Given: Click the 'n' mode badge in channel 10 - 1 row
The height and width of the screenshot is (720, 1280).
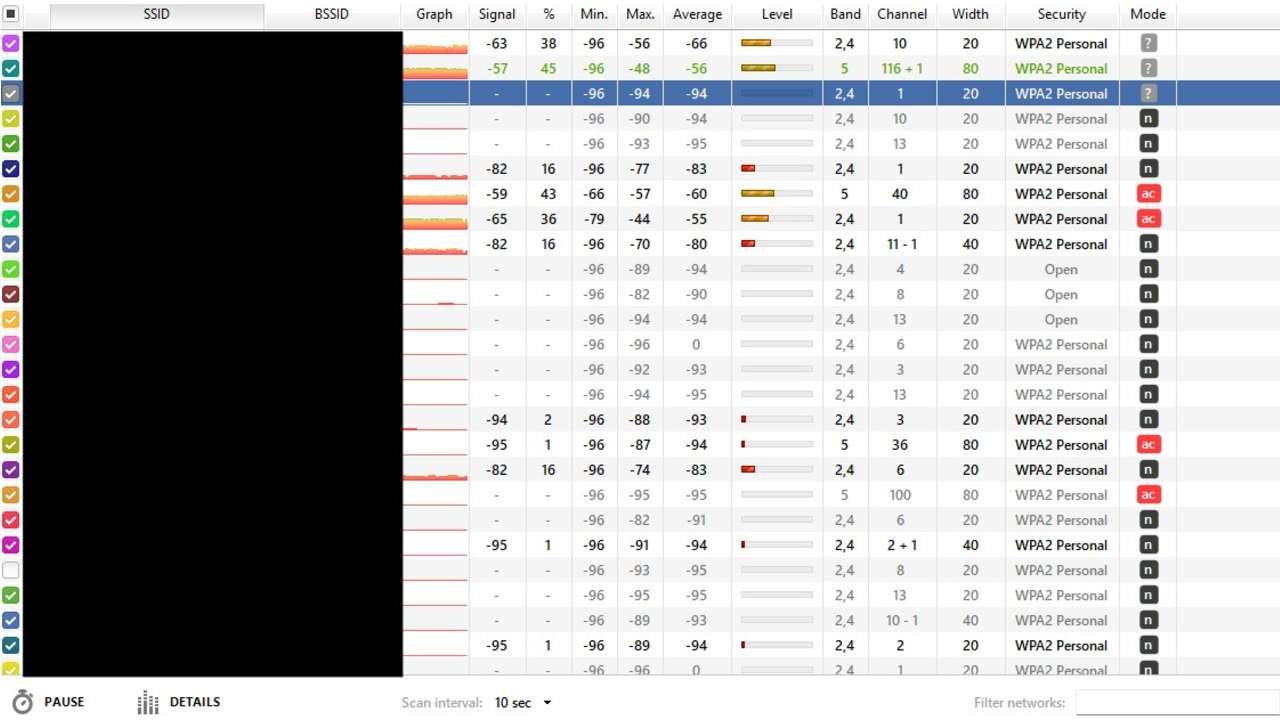Looking at the screenshot, I should tap(1148, 620).
